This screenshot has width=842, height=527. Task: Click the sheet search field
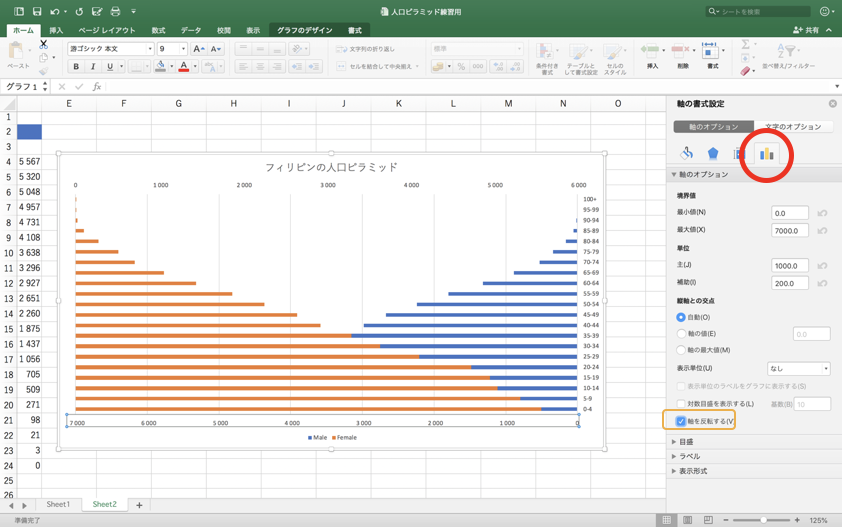pos(758,11)
